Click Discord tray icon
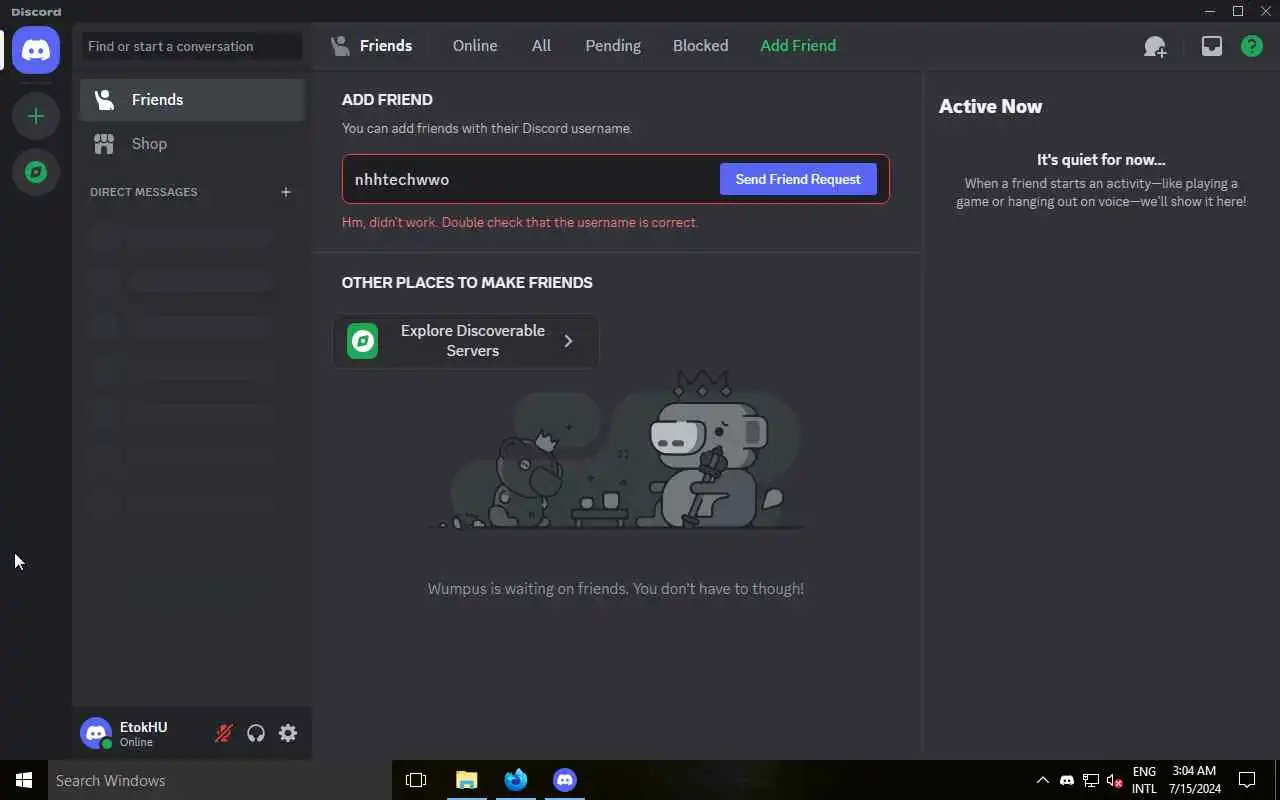Viewport: 1280px width, 800px height. pyautogui.click(x=1067, y=780)
